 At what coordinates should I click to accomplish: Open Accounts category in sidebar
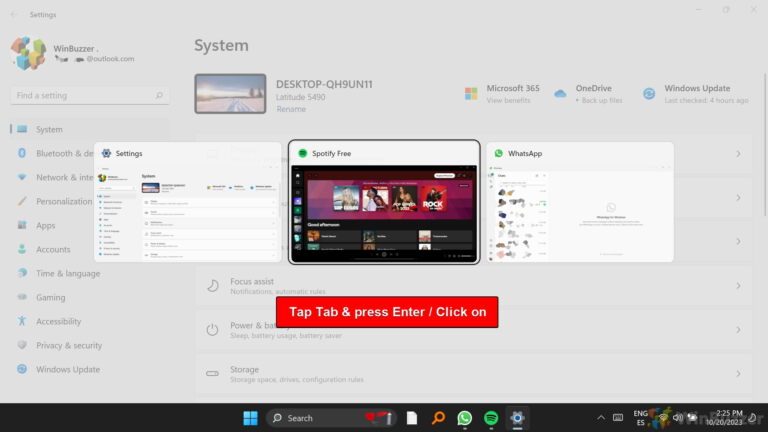click(53, 249)
